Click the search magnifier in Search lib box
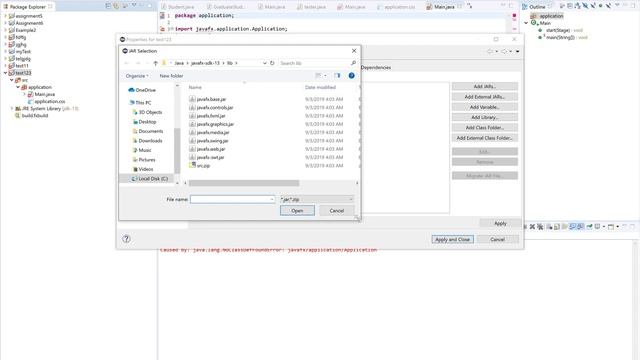Screen dimensions: 640x360 [x=353, y=63]
